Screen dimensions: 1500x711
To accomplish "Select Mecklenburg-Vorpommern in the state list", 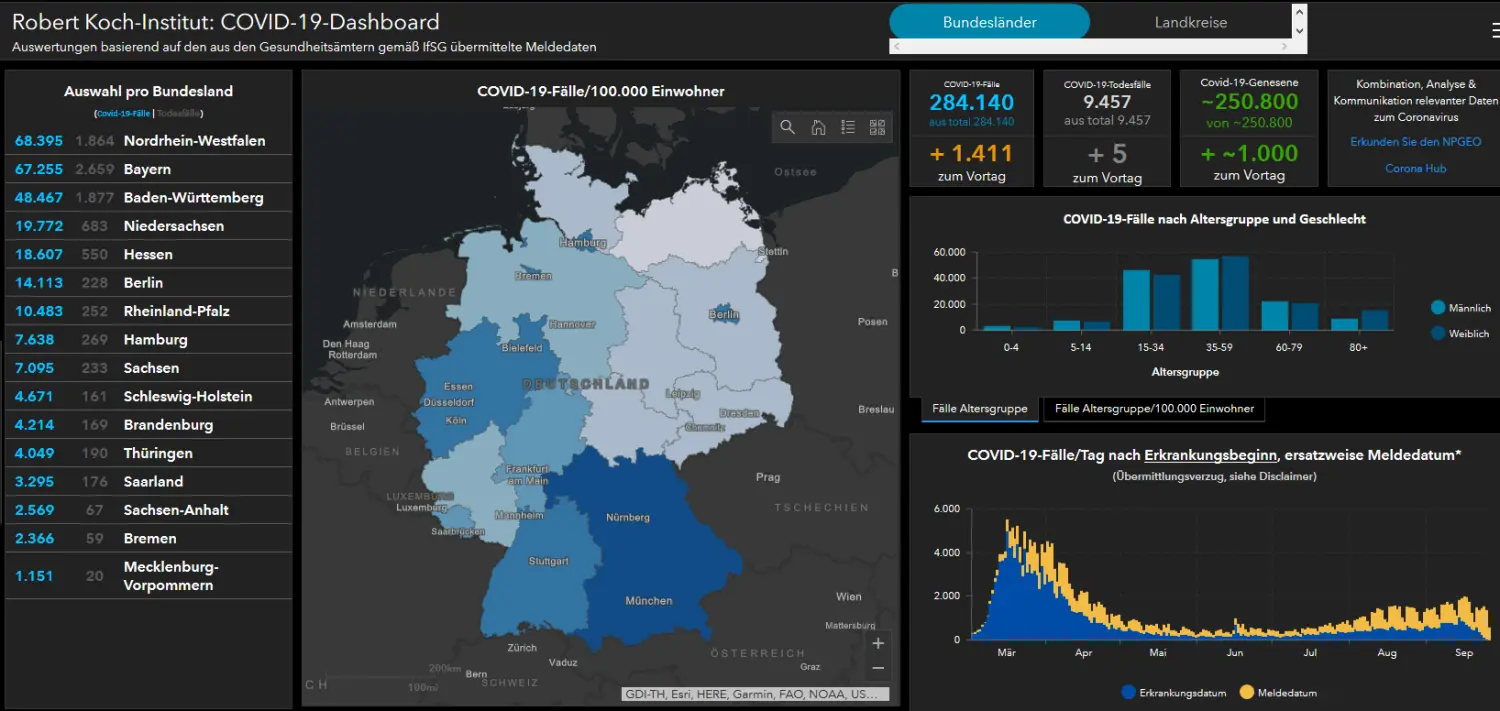I will [170, 576].
